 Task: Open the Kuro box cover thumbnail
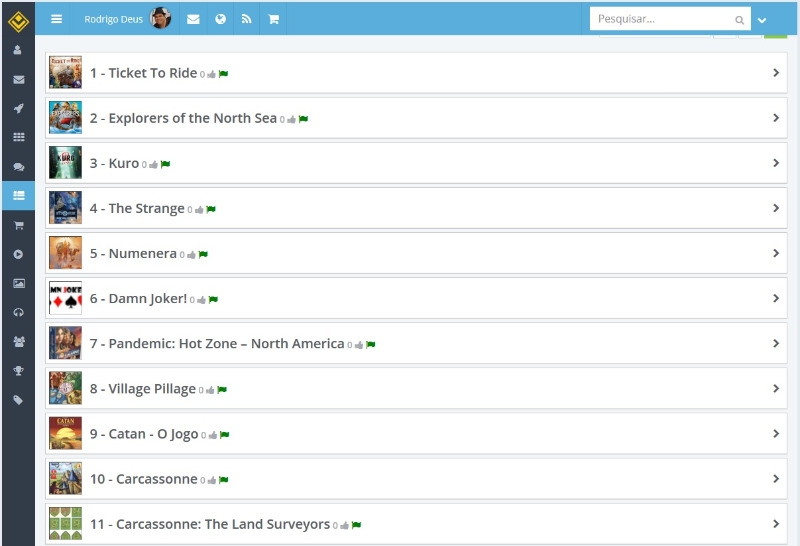coord(65,163)
